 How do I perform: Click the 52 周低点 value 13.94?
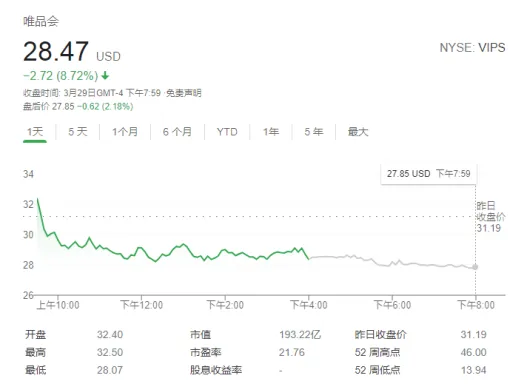click(474, 370)
